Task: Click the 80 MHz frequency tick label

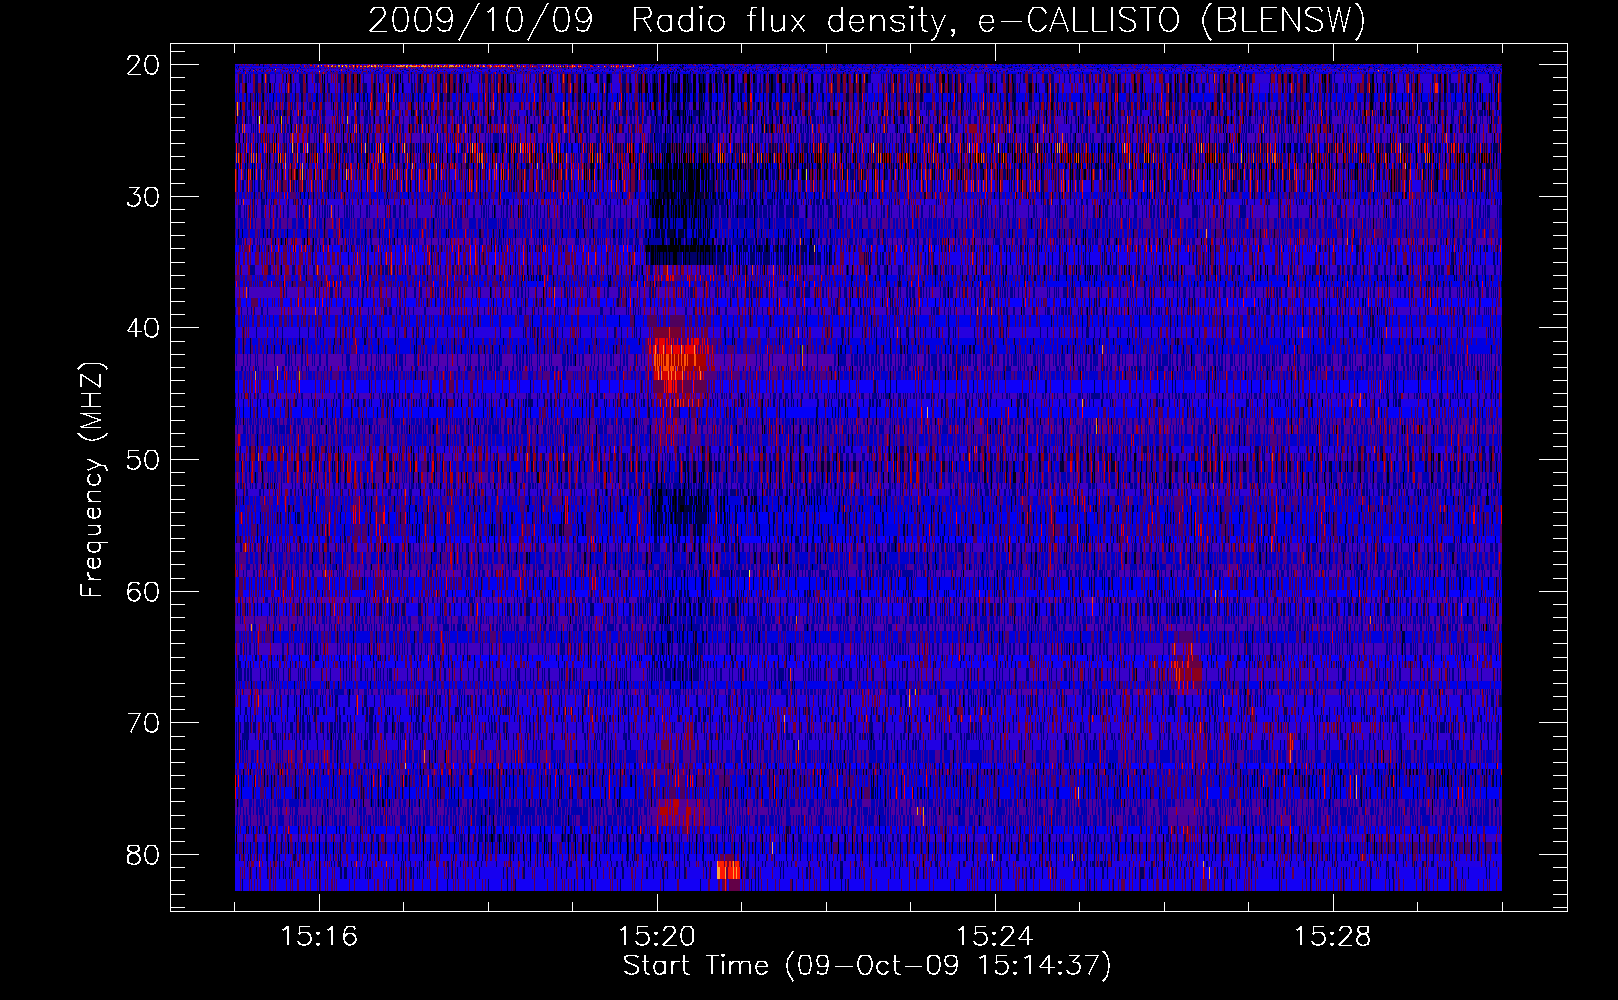Action: (x=144, y=855)
